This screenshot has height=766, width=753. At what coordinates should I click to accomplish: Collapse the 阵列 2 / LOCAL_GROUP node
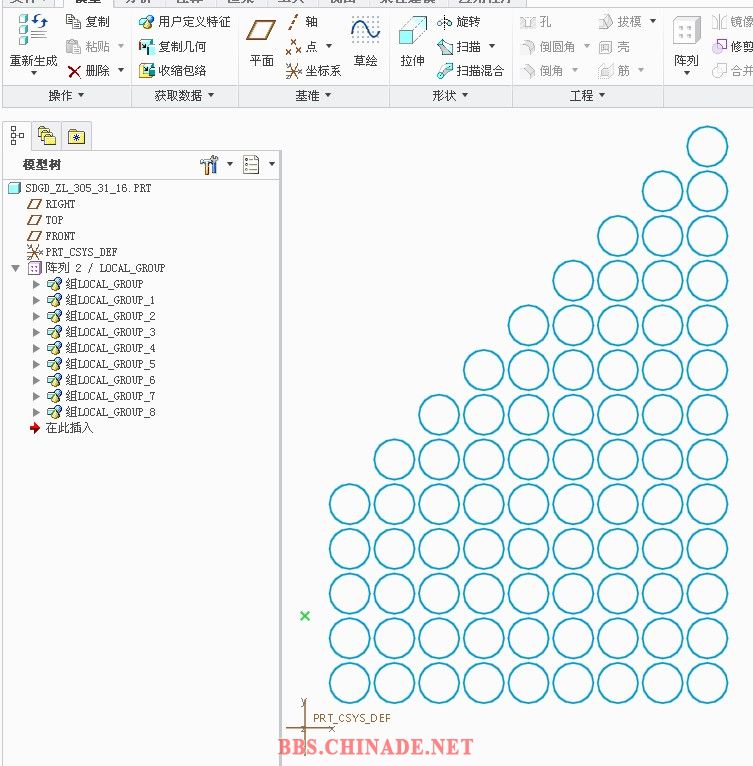(x=15, y=268)
